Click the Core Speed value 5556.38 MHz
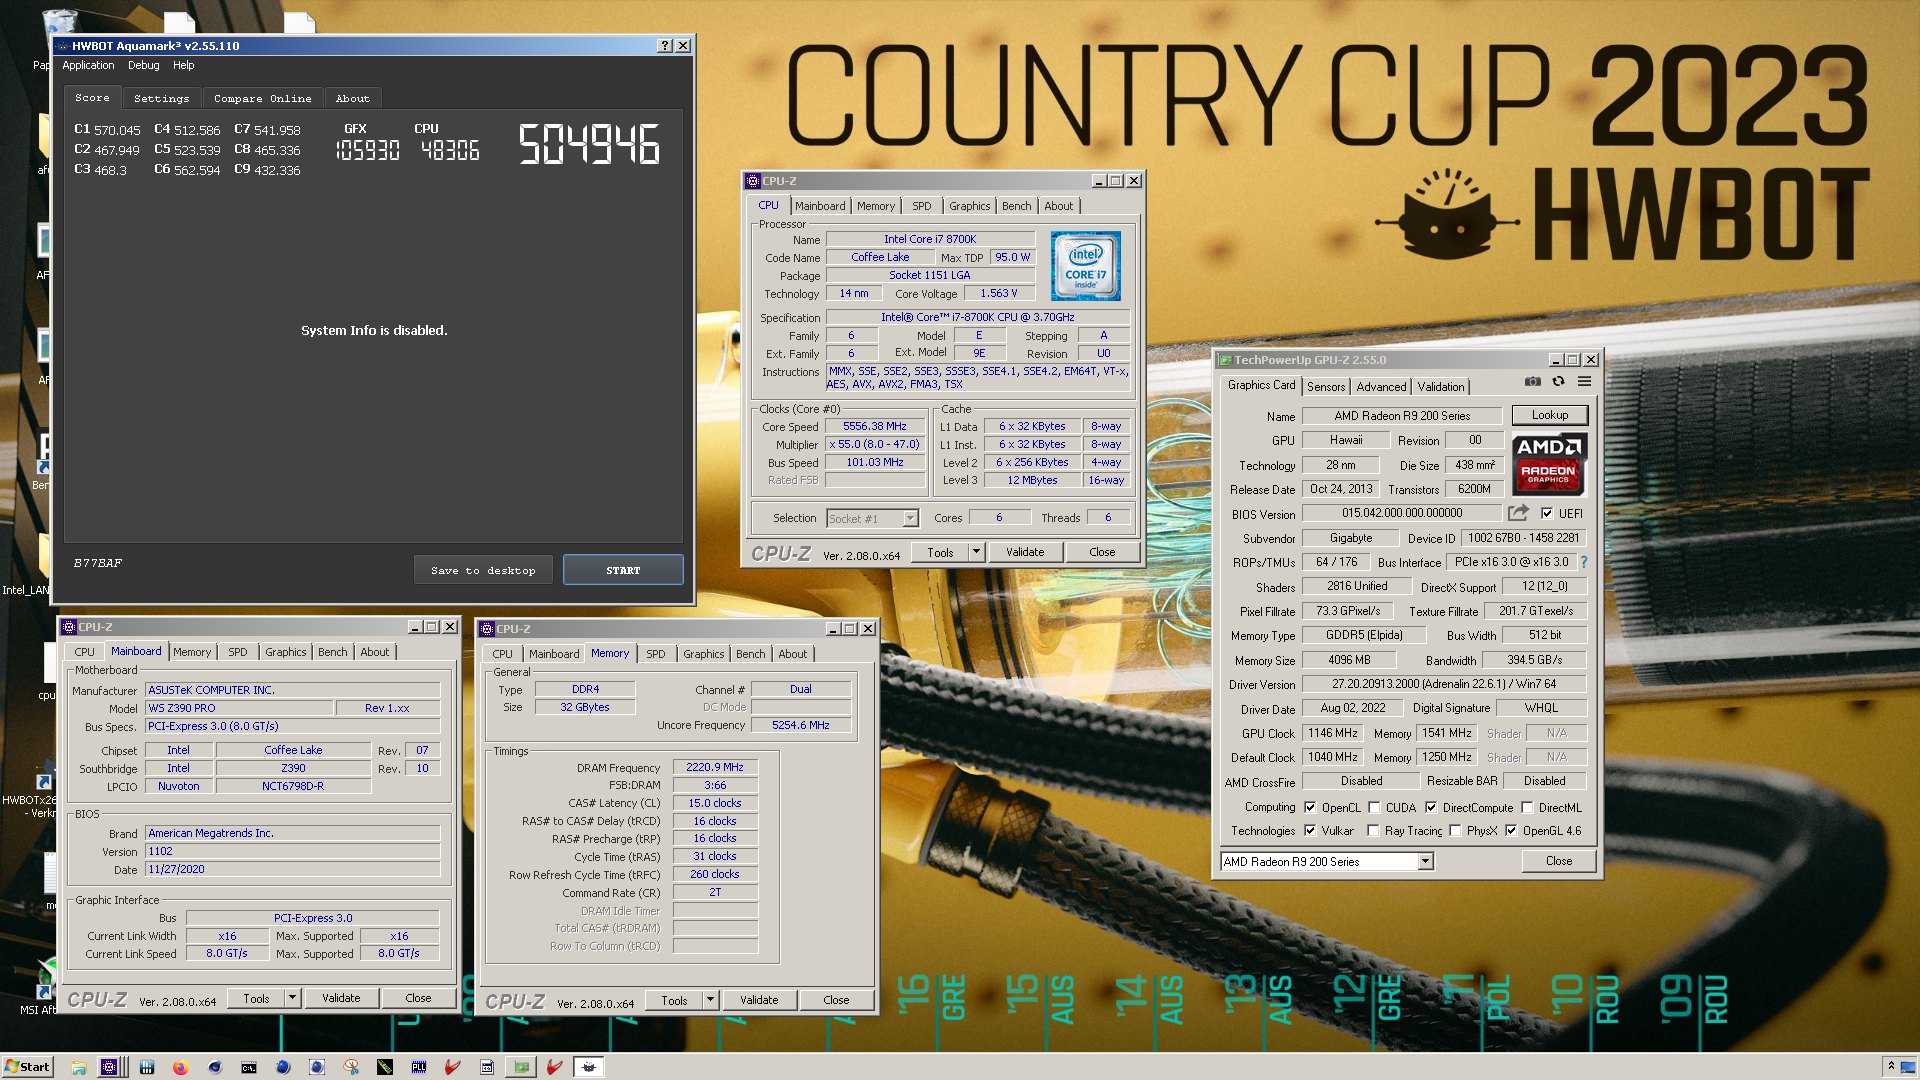 tap(875, 426)
